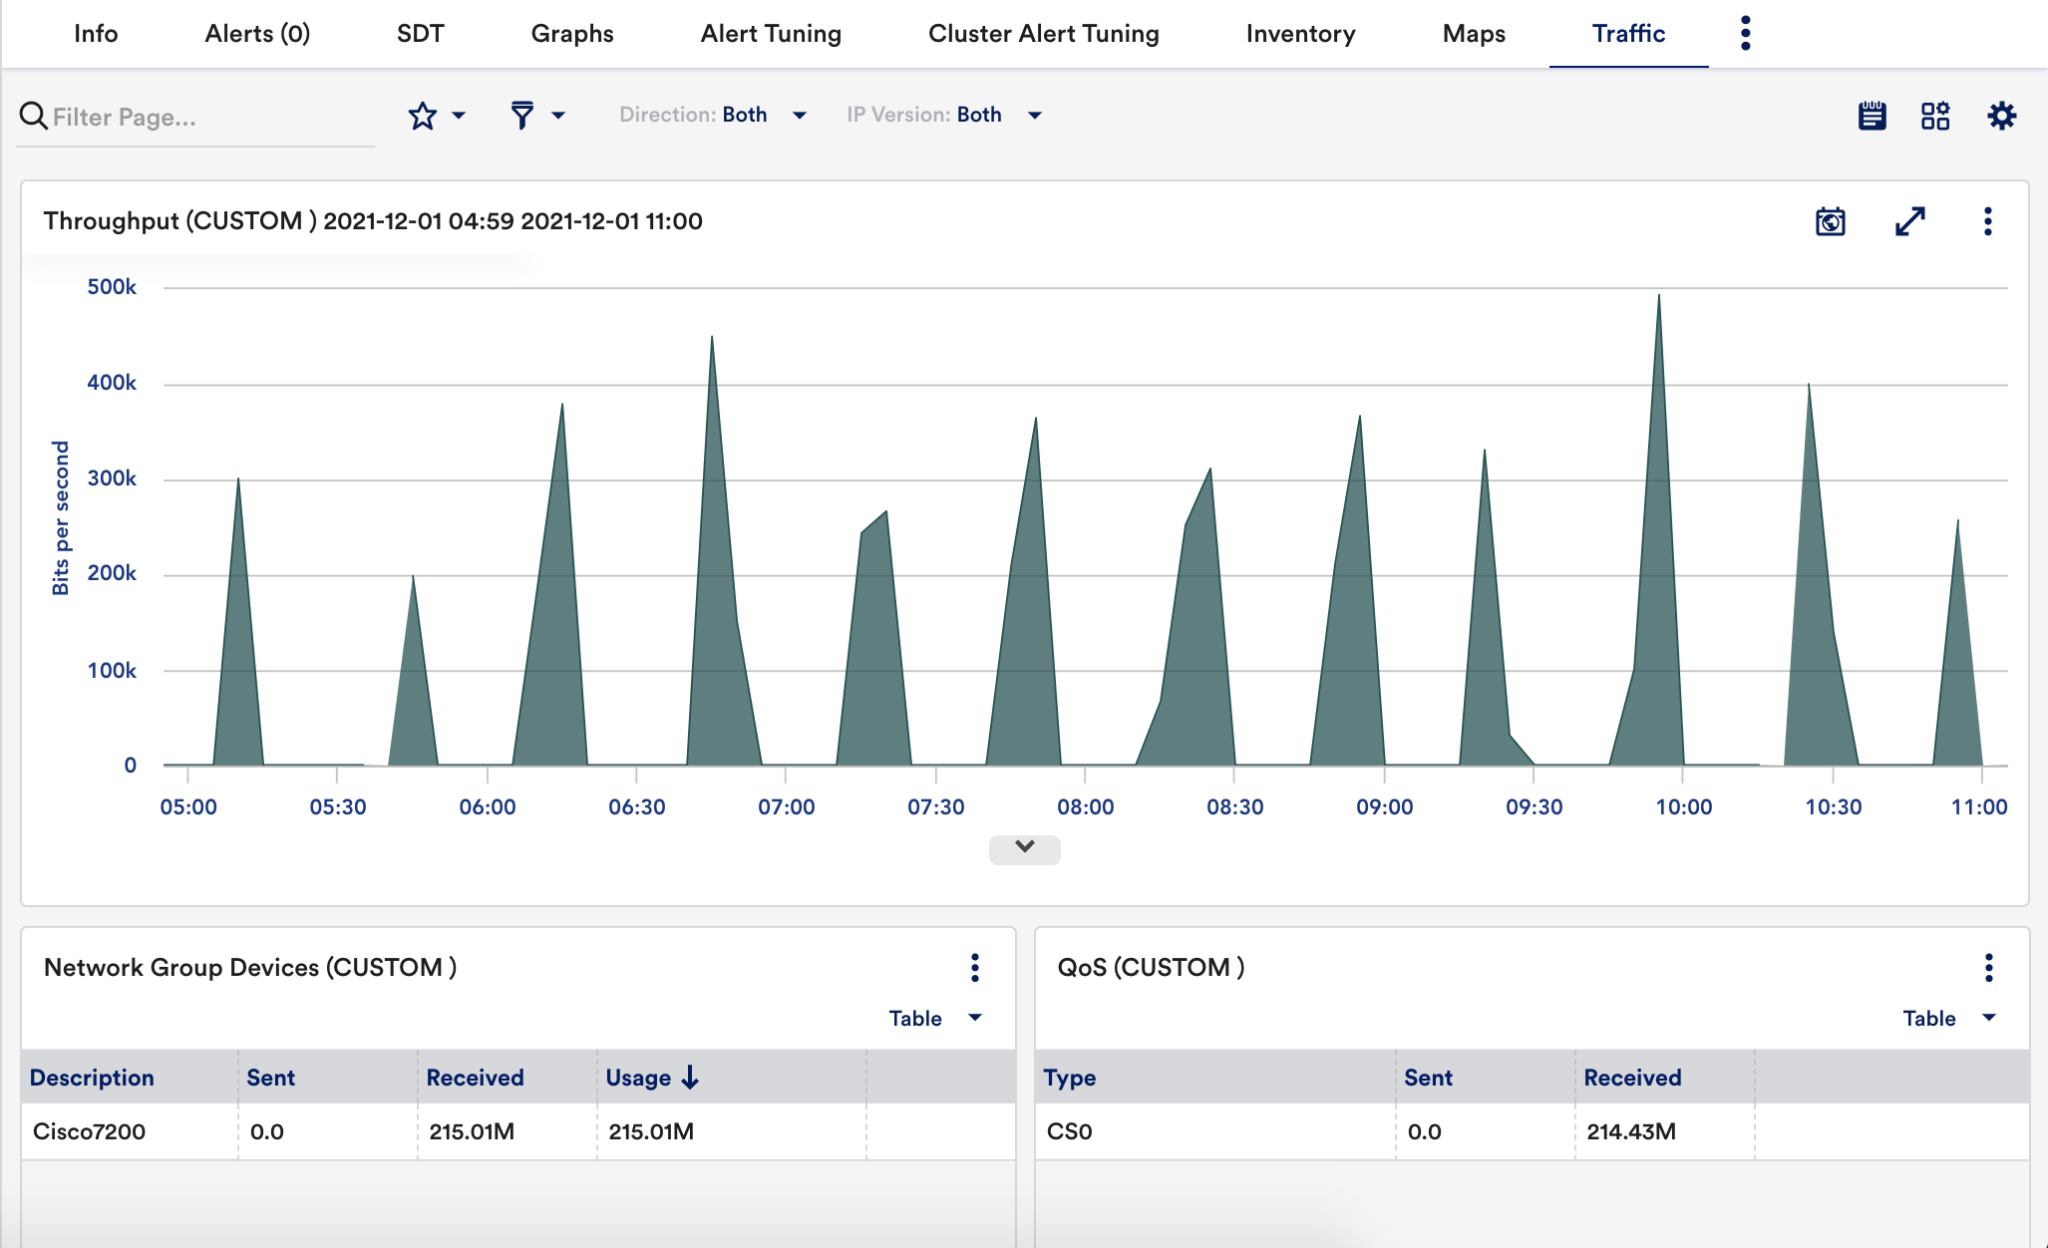Collapse the Throughput graph with the chevron

[1024, 846]
